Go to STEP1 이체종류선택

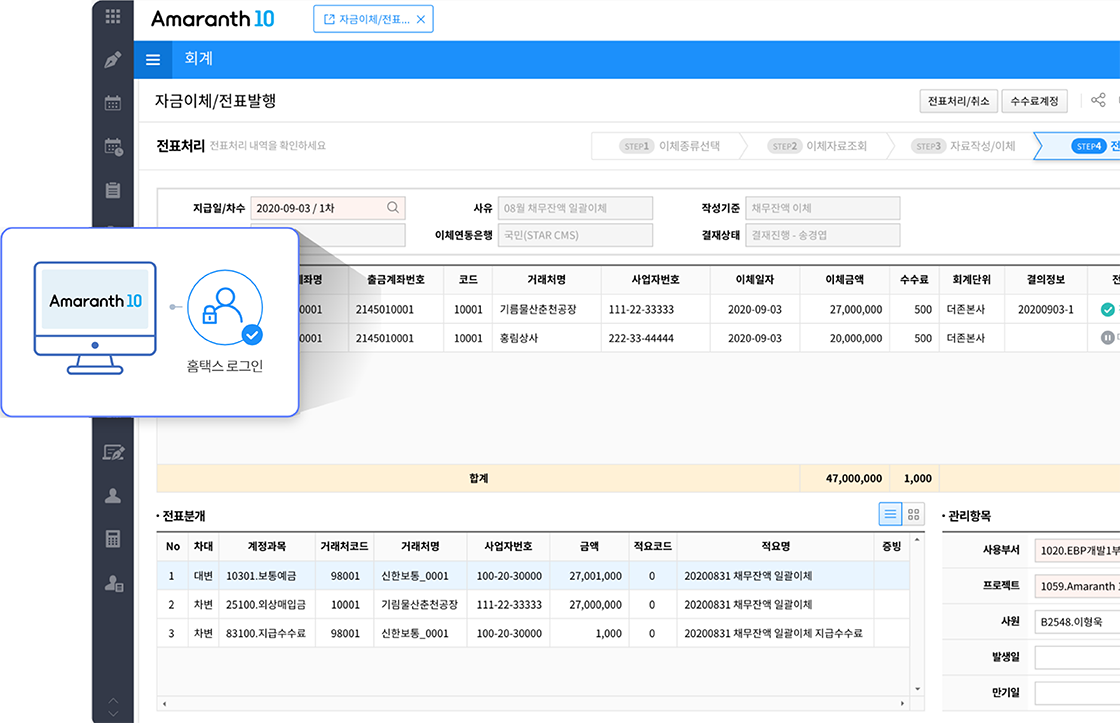pyautogui.click(x=669, y=146)
